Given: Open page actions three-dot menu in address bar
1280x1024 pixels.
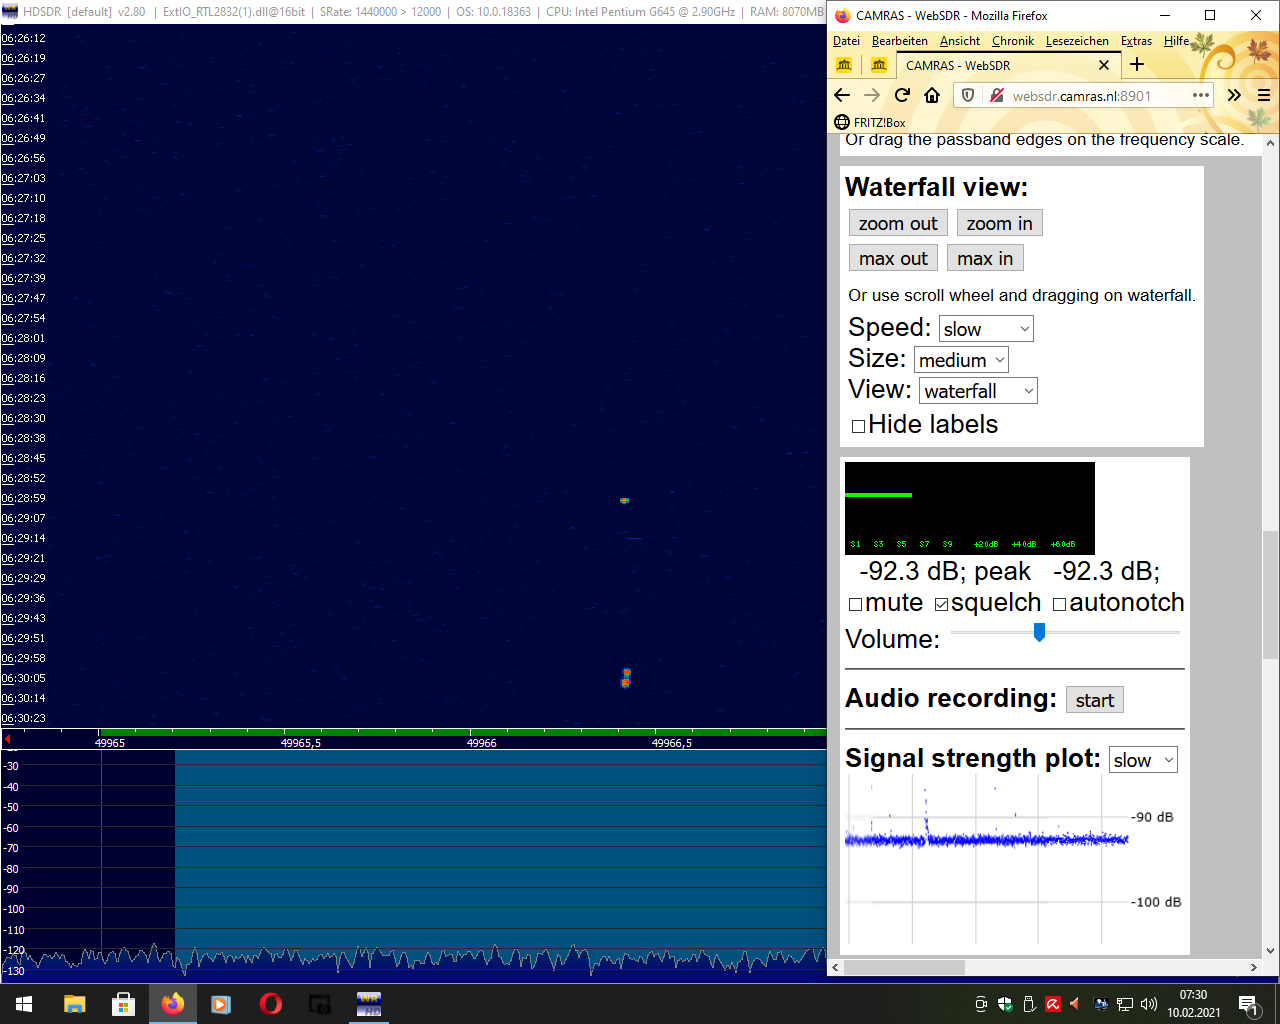Looking at the screenshot, I should (1201, 96).
